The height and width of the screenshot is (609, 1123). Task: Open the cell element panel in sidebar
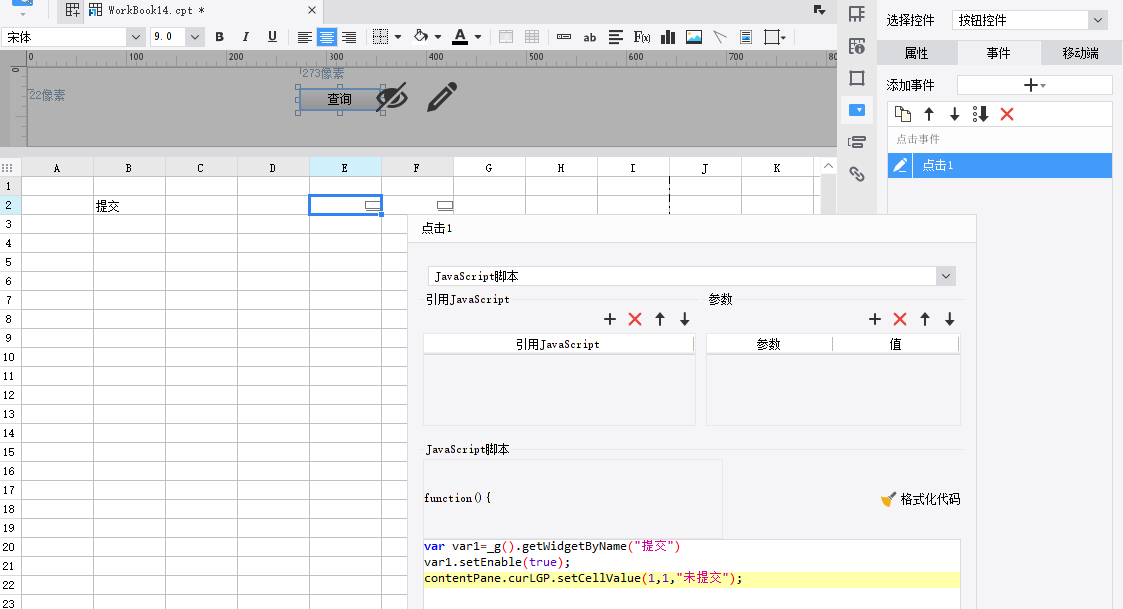[857, 14]
